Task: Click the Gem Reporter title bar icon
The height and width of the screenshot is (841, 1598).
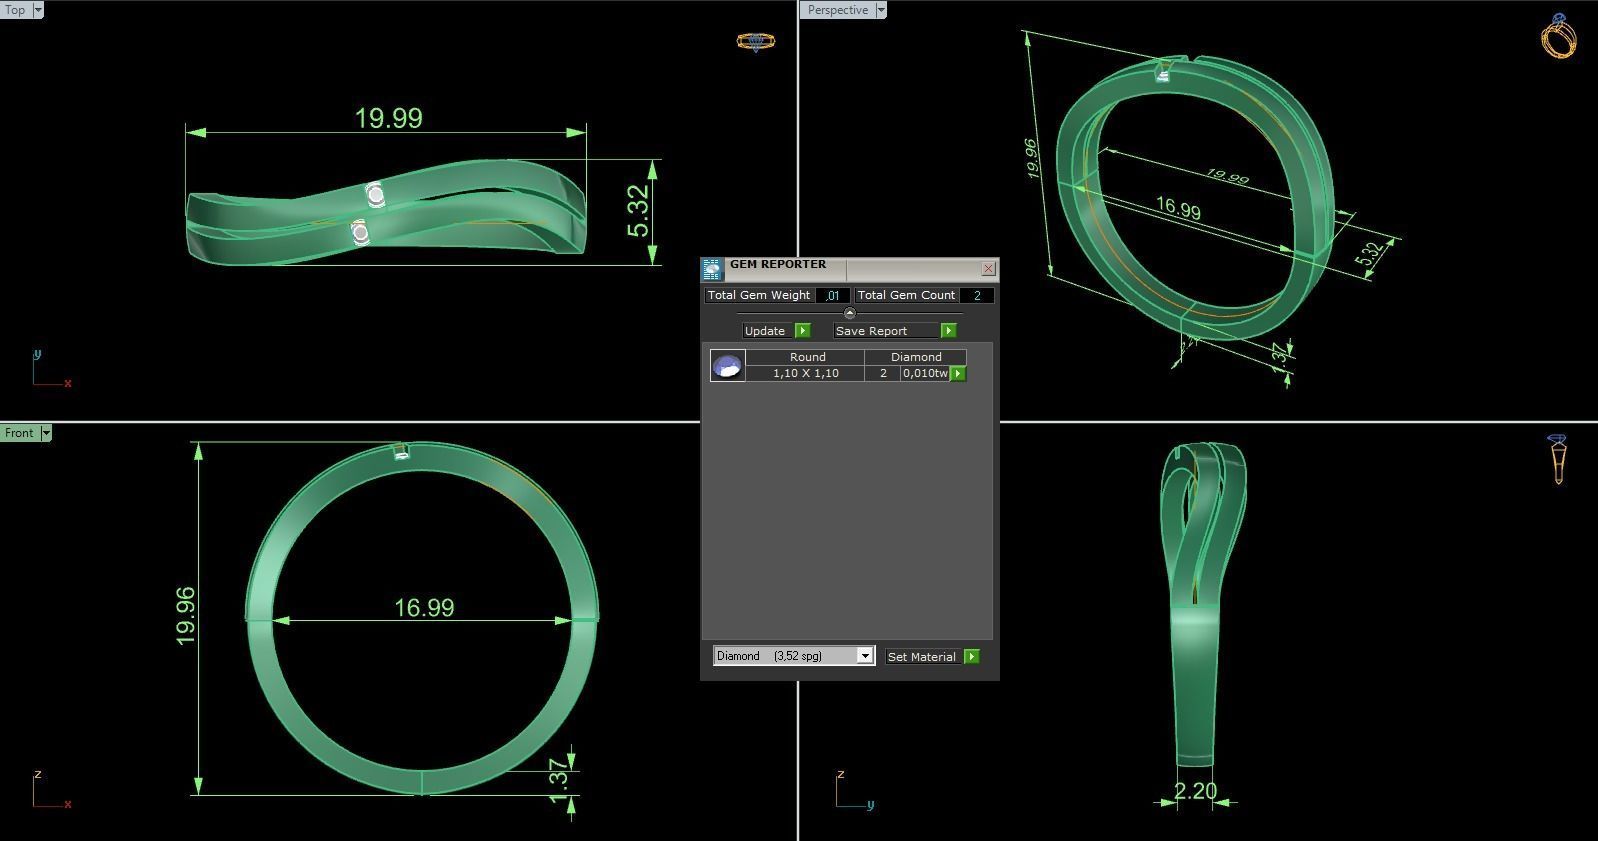Action: (x=712, y=269)
